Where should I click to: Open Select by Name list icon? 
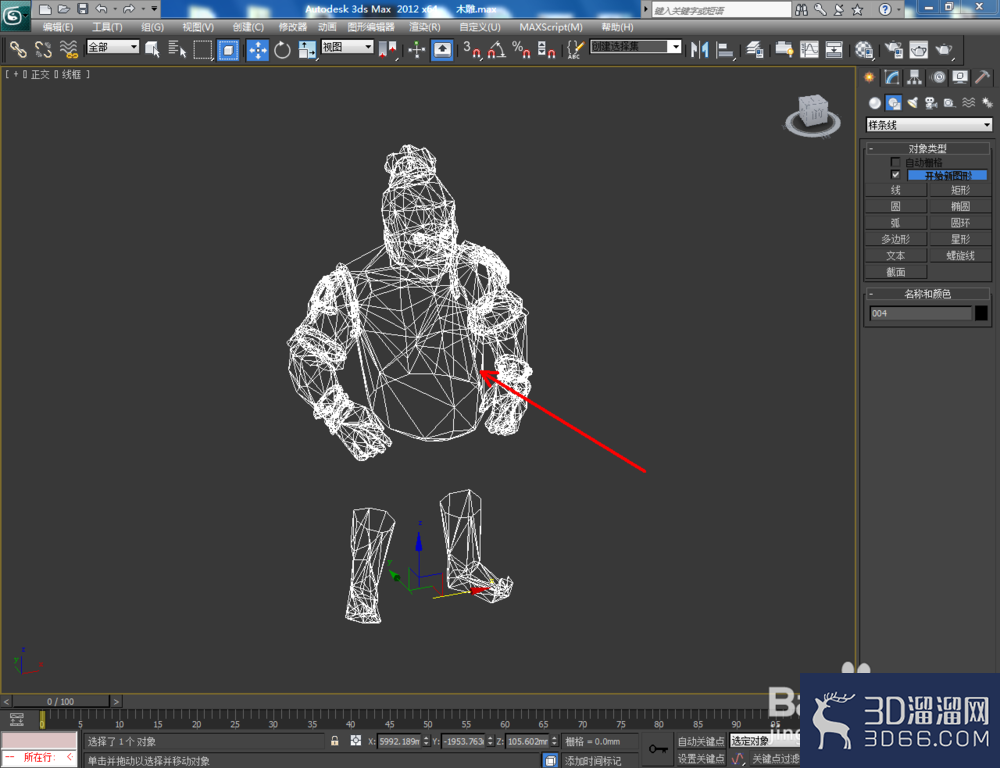[x=177, y=49]
